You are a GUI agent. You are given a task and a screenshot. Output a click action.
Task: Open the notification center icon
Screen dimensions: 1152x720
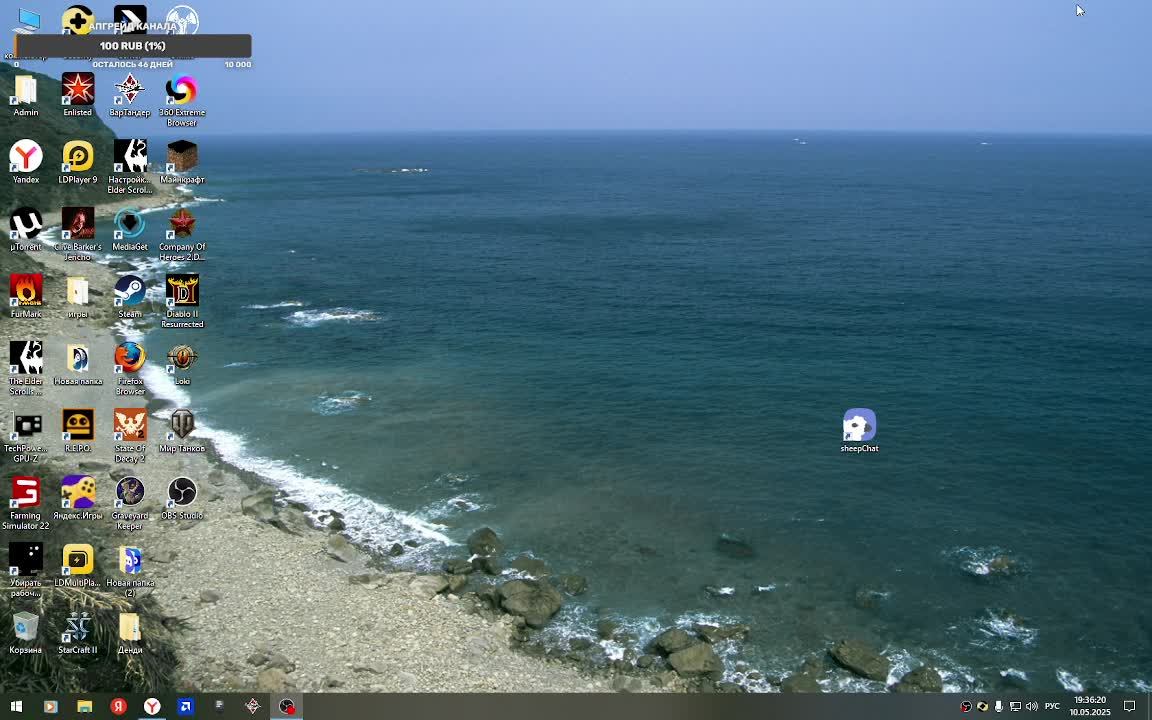pyautogui.click(x=1129, y=706)
